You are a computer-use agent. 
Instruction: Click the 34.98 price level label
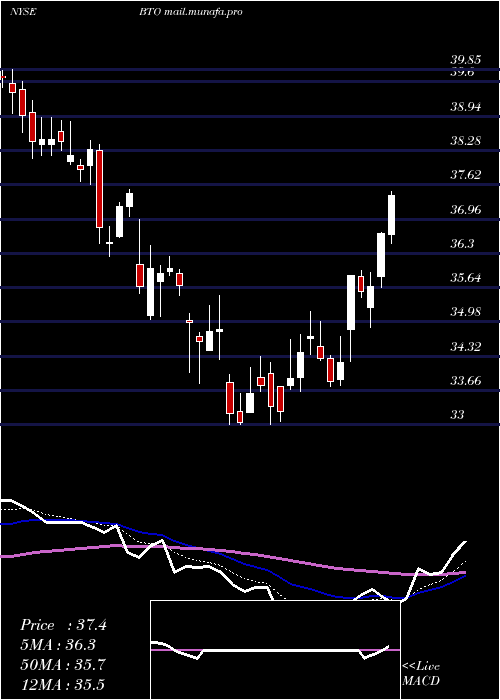[465, 312]
